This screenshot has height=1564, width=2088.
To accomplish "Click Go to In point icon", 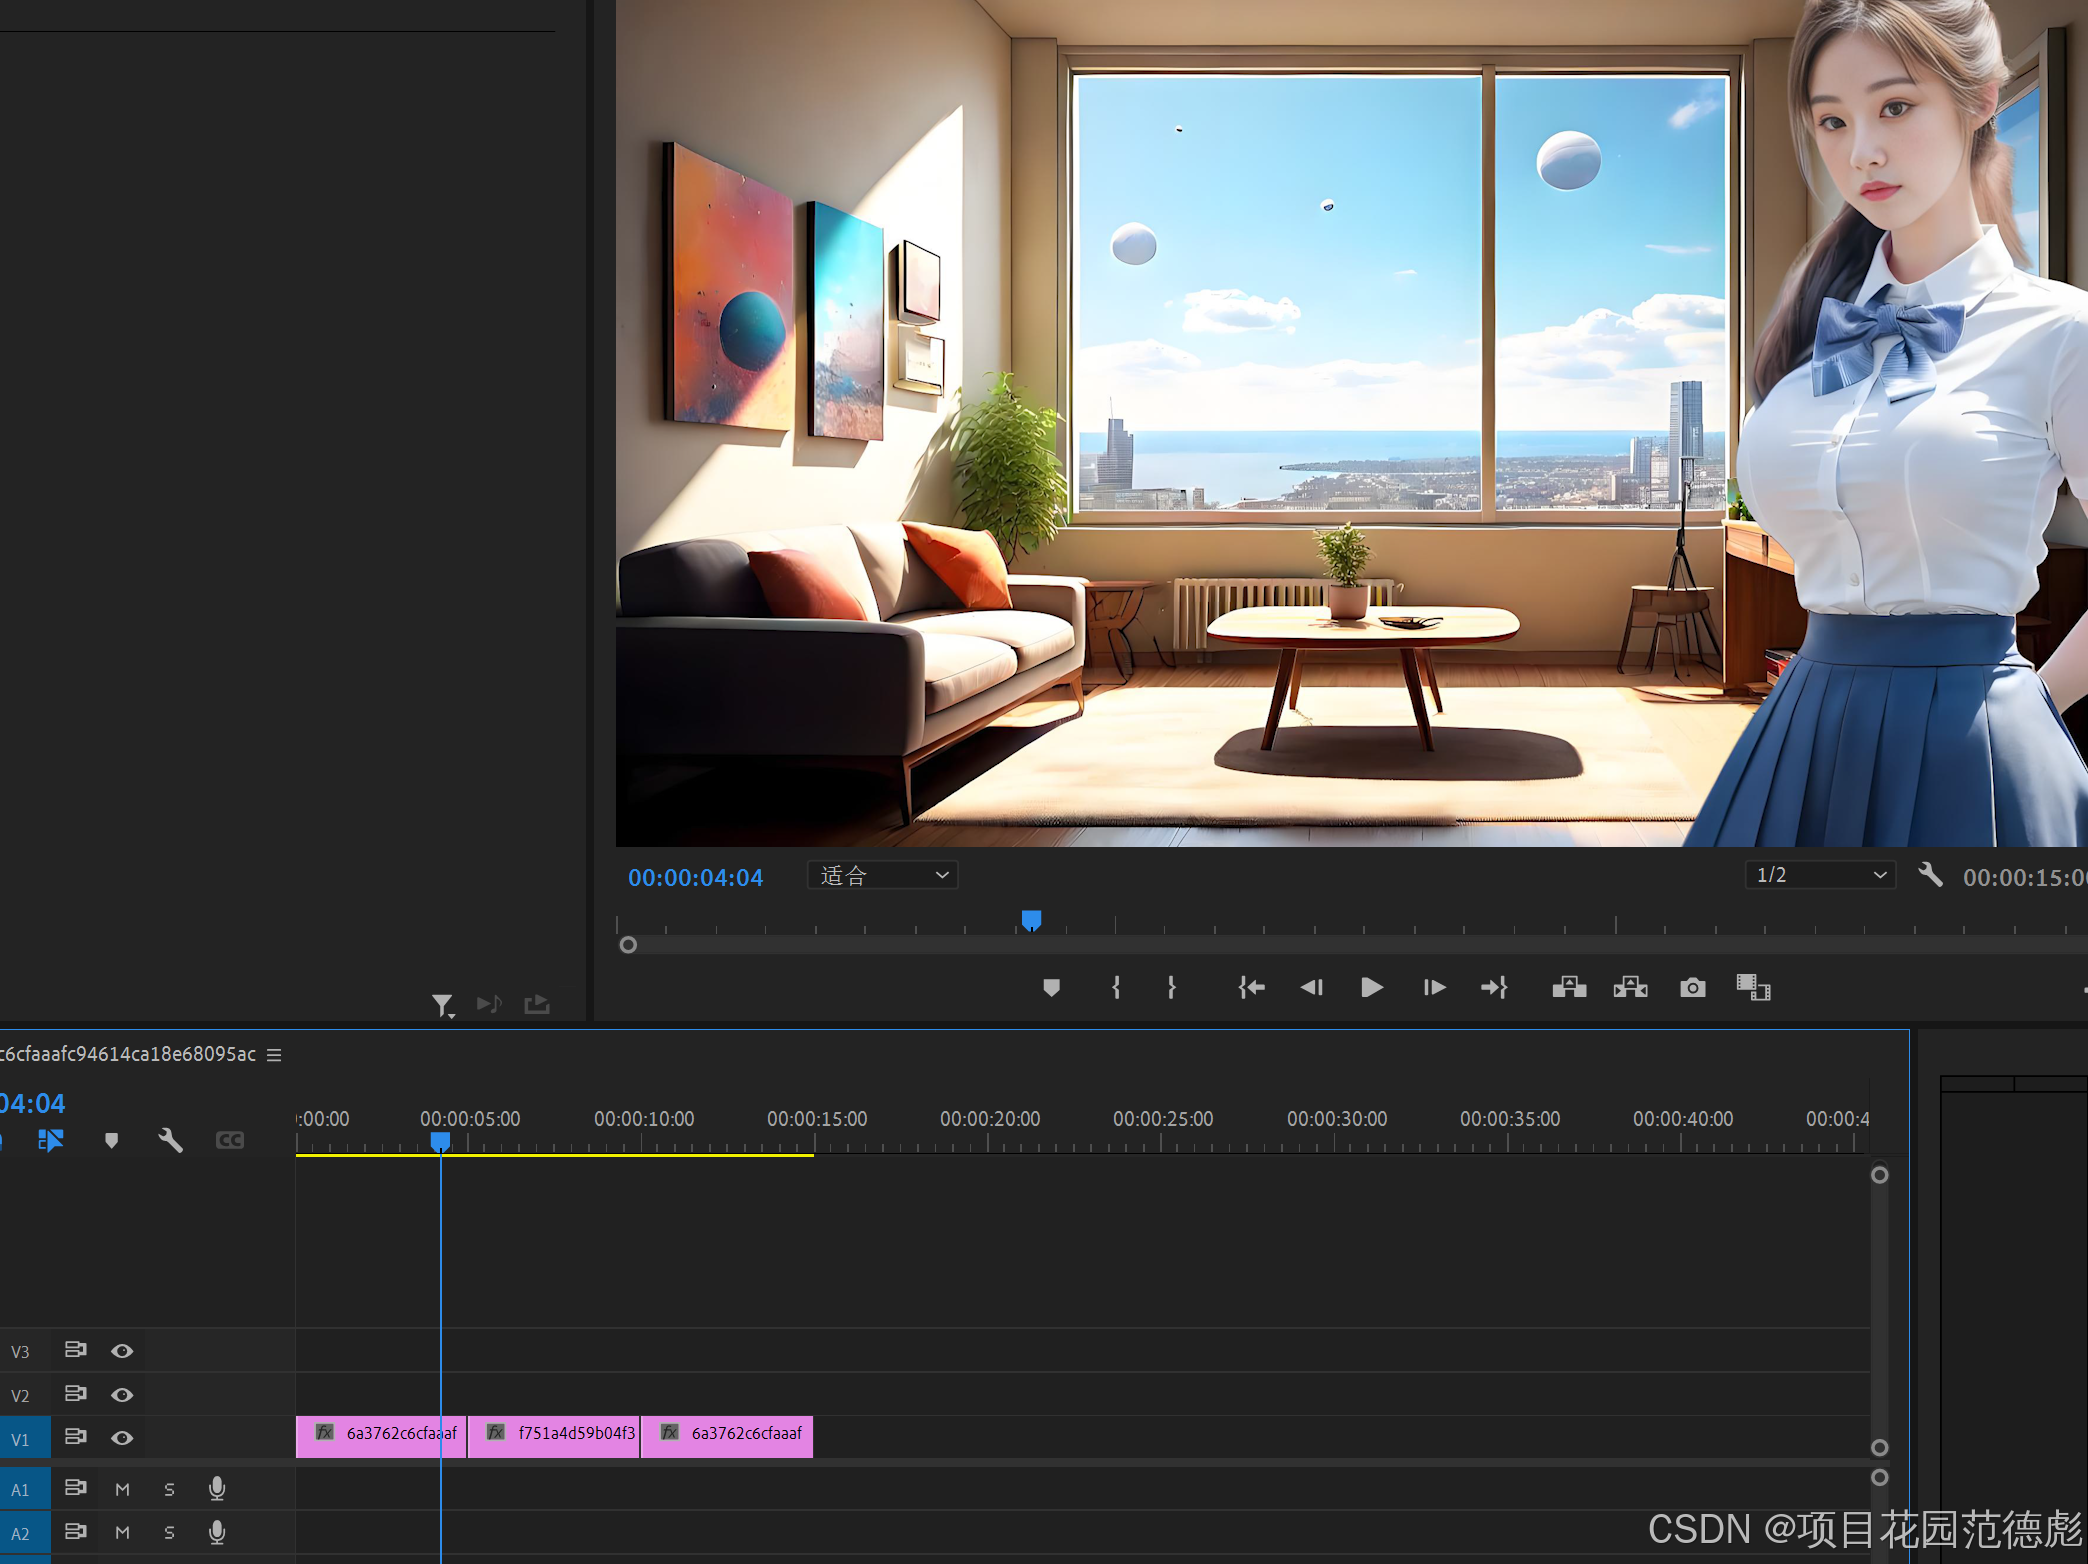I will tap(1251, 988).
